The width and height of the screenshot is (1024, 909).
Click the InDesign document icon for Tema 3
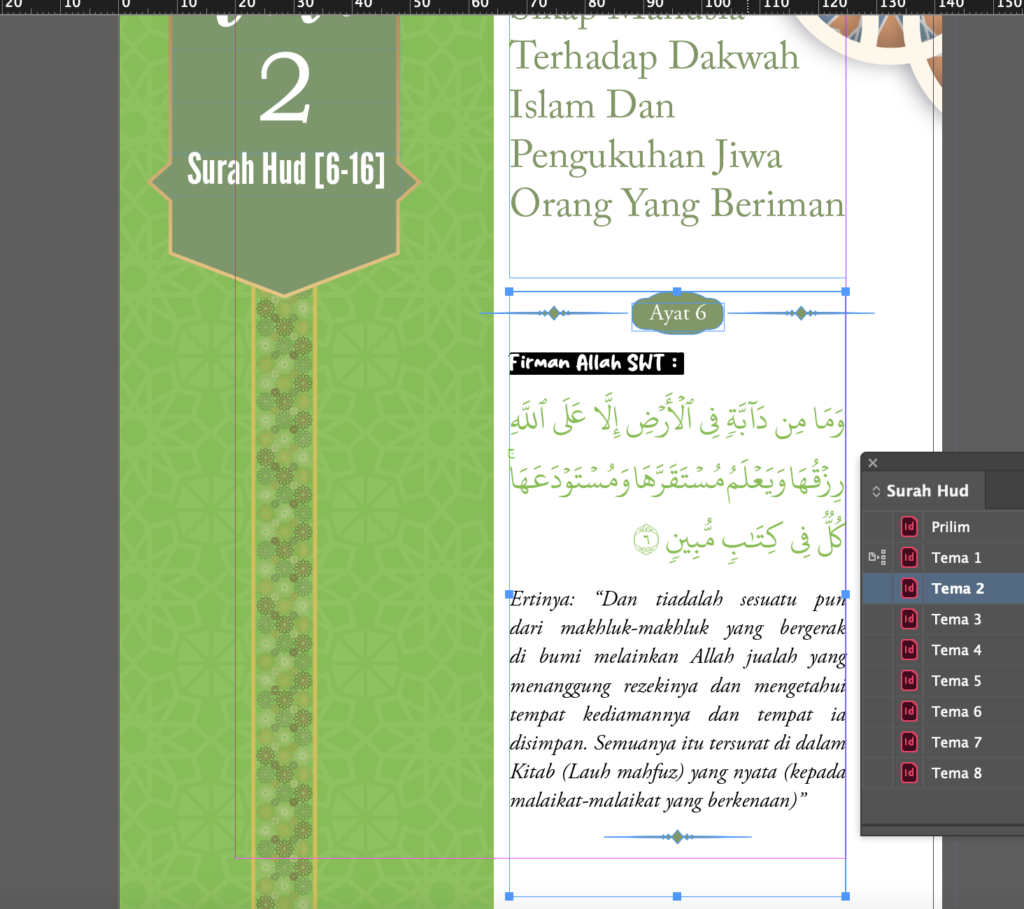tap(909, 619)
